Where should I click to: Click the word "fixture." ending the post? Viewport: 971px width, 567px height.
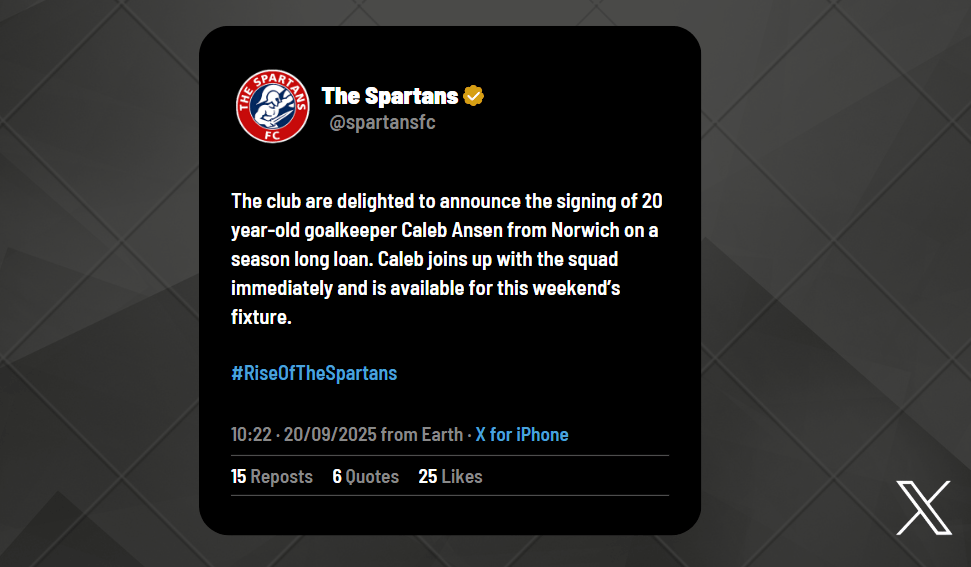point(260,317)
